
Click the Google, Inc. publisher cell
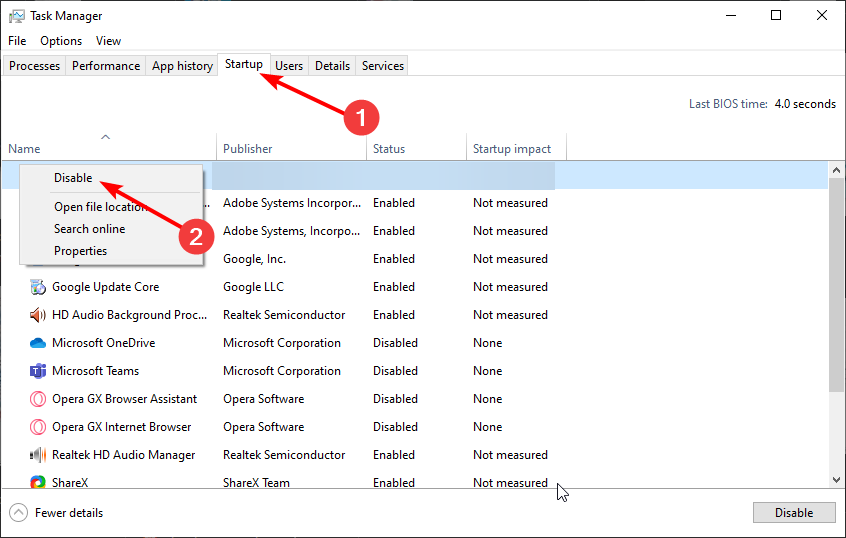(254, 259)
